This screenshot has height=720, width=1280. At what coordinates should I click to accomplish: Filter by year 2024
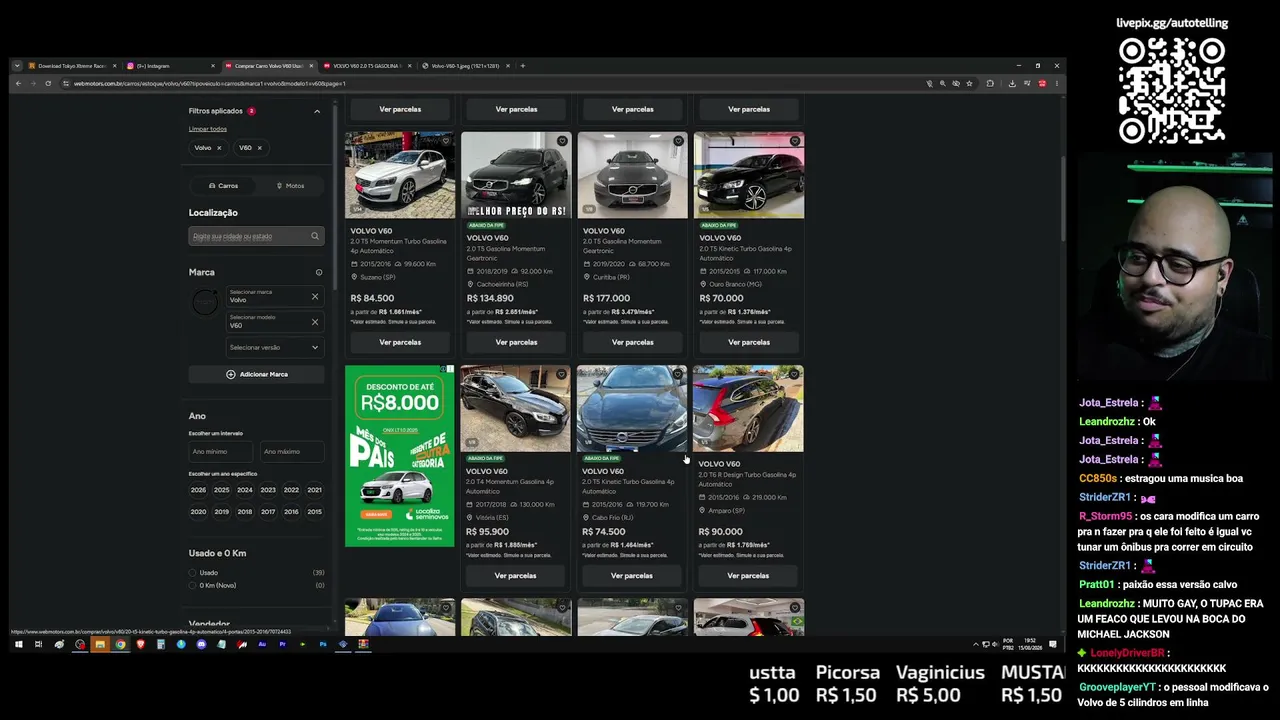coord(245,490)
